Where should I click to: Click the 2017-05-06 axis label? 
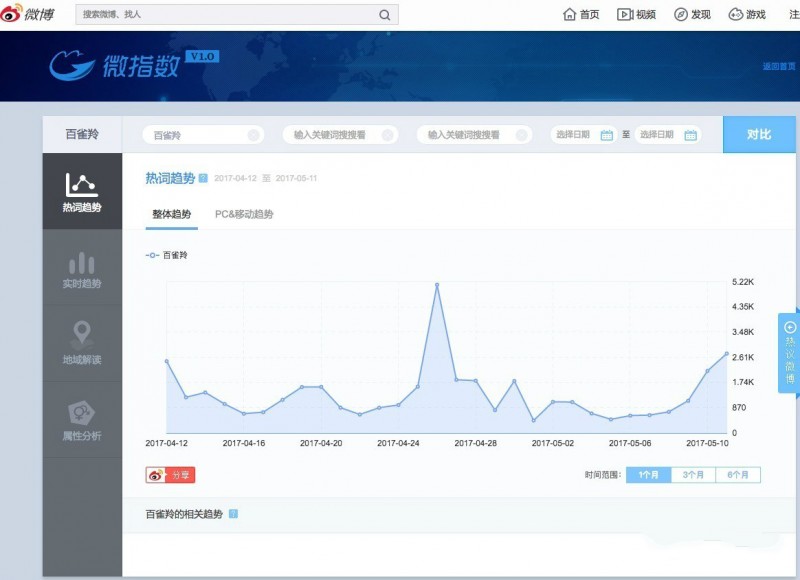(x=630, y=443)
